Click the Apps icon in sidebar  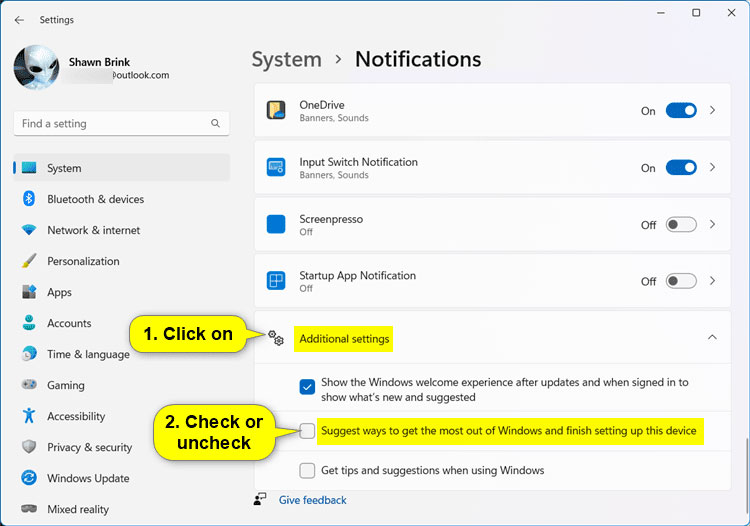pos(29,292)
